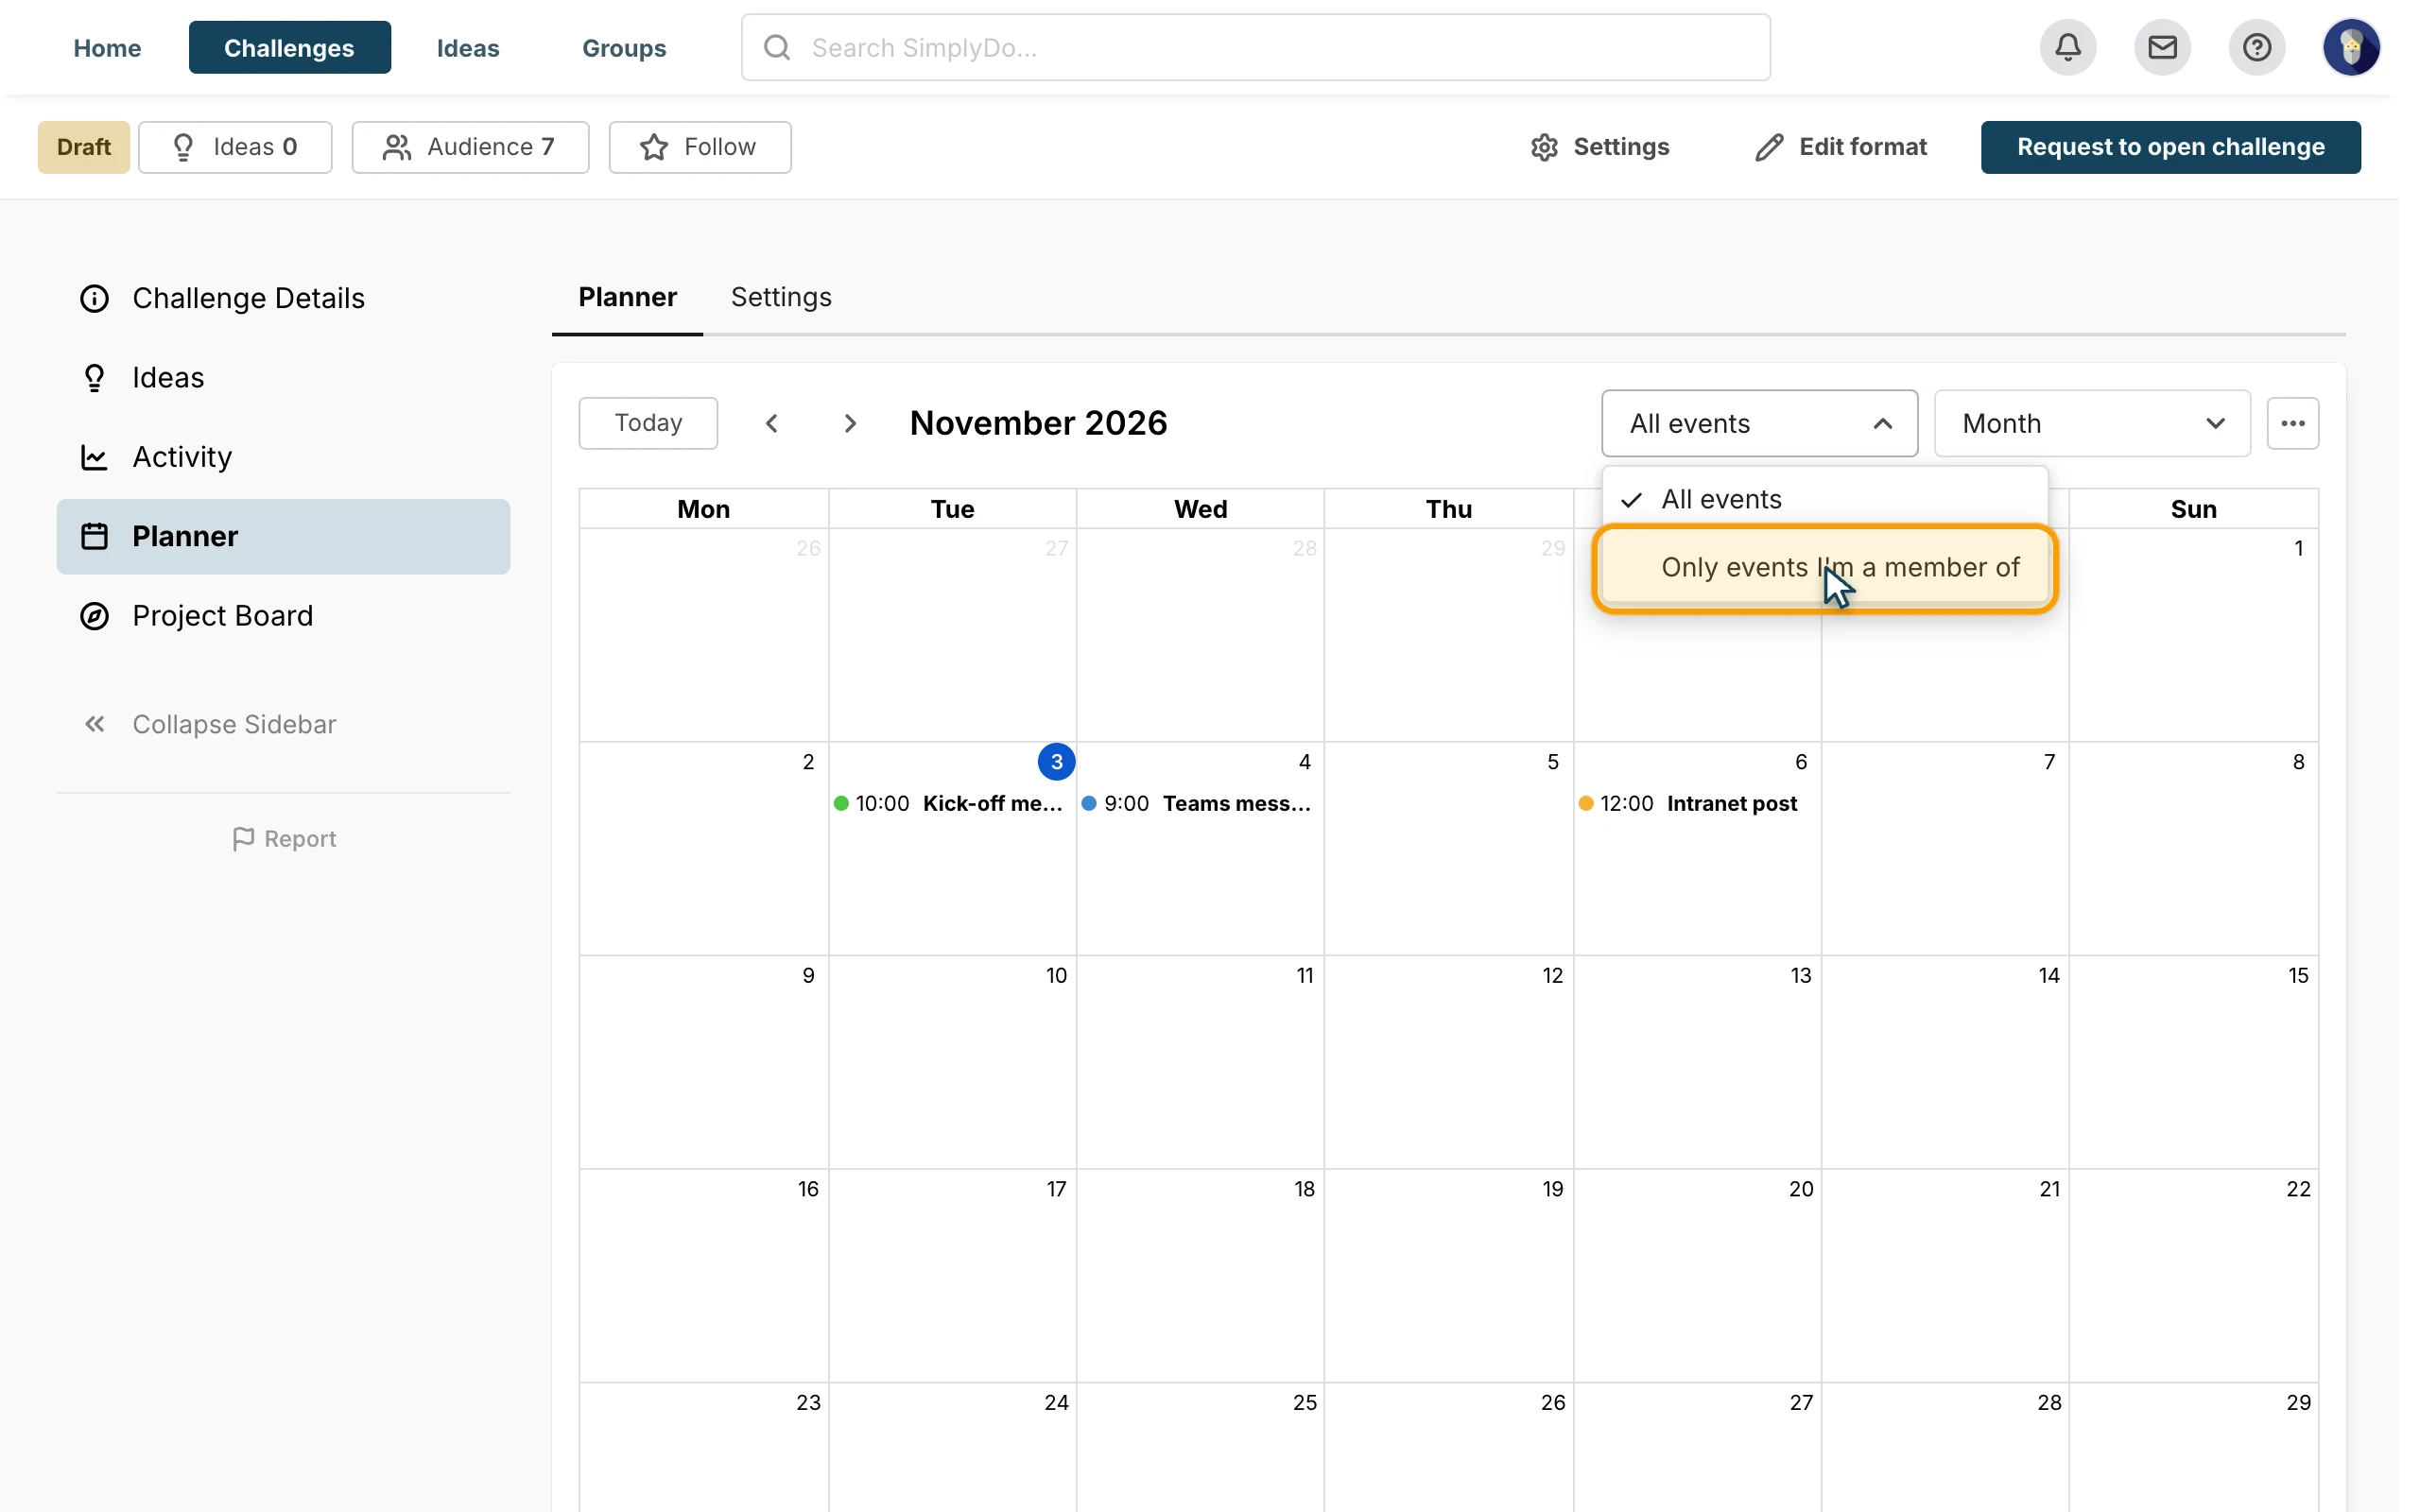The width and height of the screenshot is (2420, 1512).
Task: Go to next month arrow
Action: tap(850, 423)
